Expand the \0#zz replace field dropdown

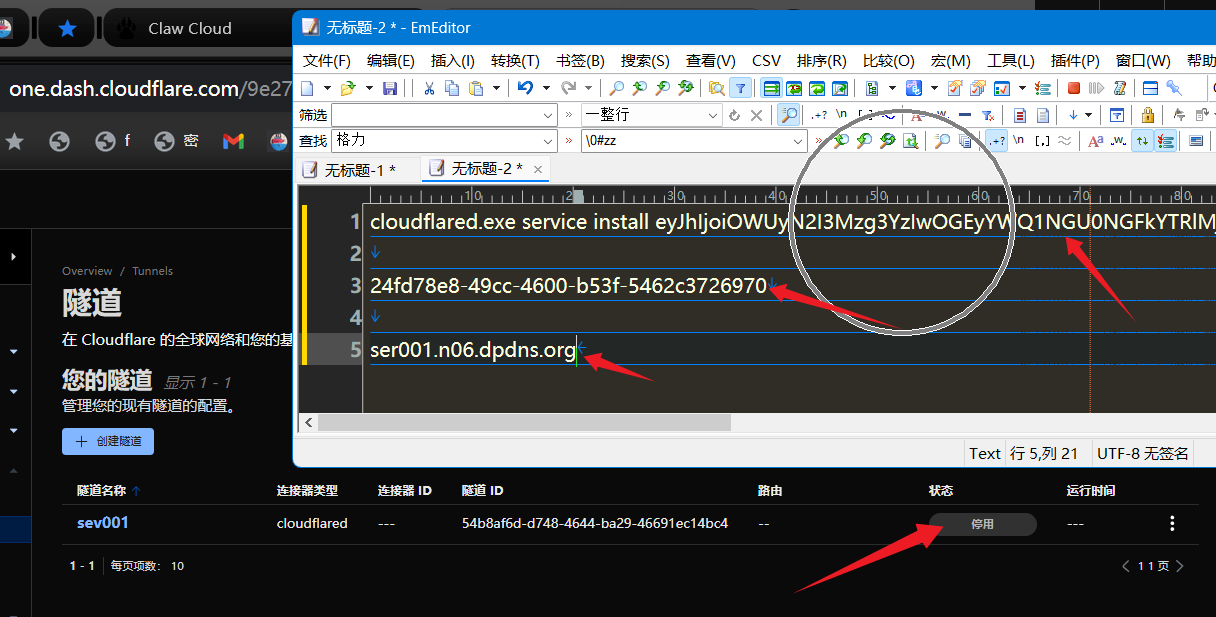click(797, 141)
